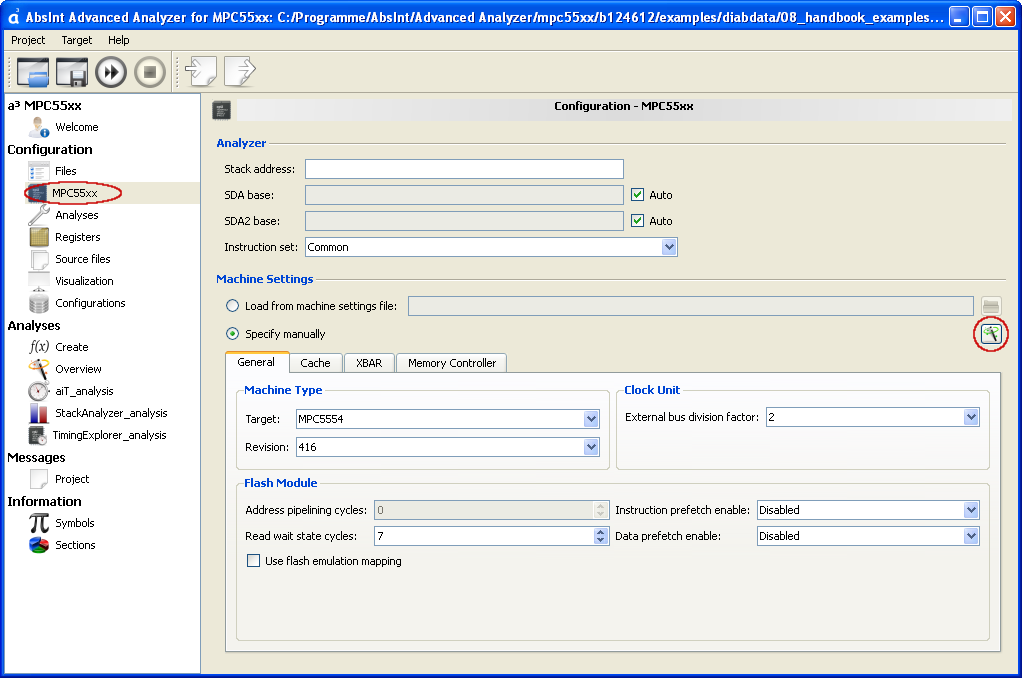Image resolution: width=1022 pixels, height=678 pixels.
Task: Click the import document arrow icon
Action: pyautogui.click(x=201, y=71)
